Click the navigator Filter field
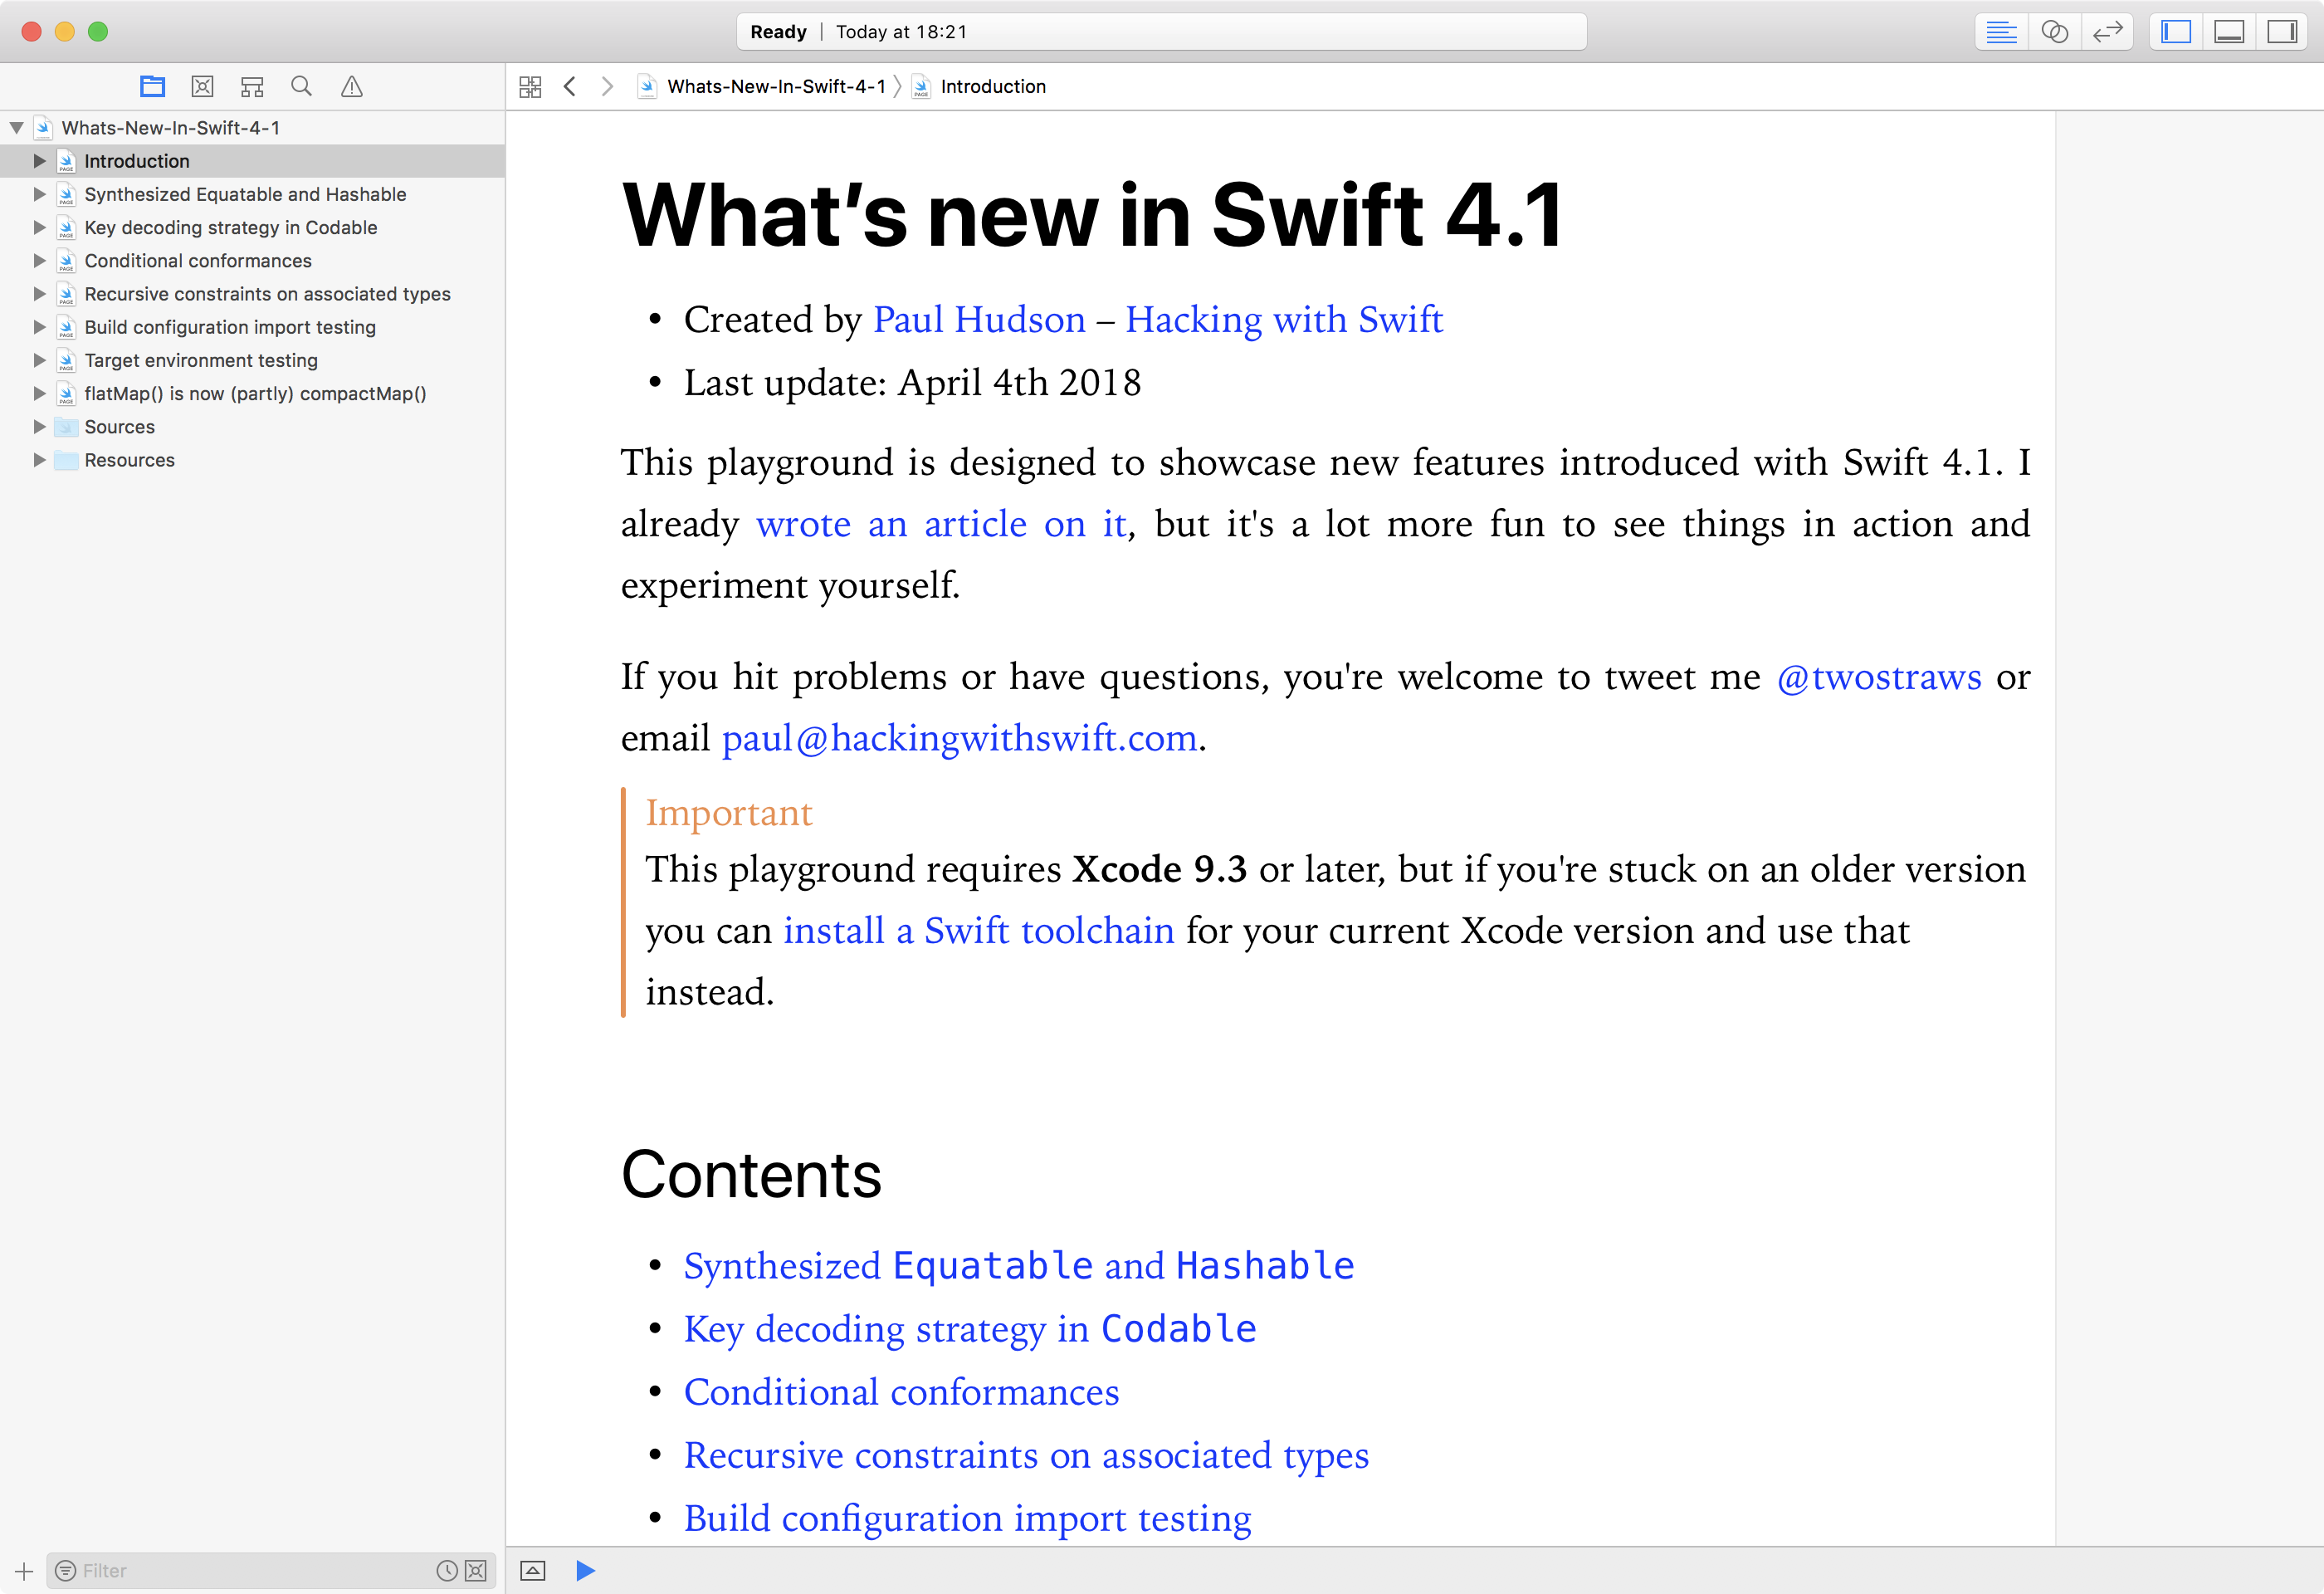Screen dimensions: 2324x1594 250,1570
